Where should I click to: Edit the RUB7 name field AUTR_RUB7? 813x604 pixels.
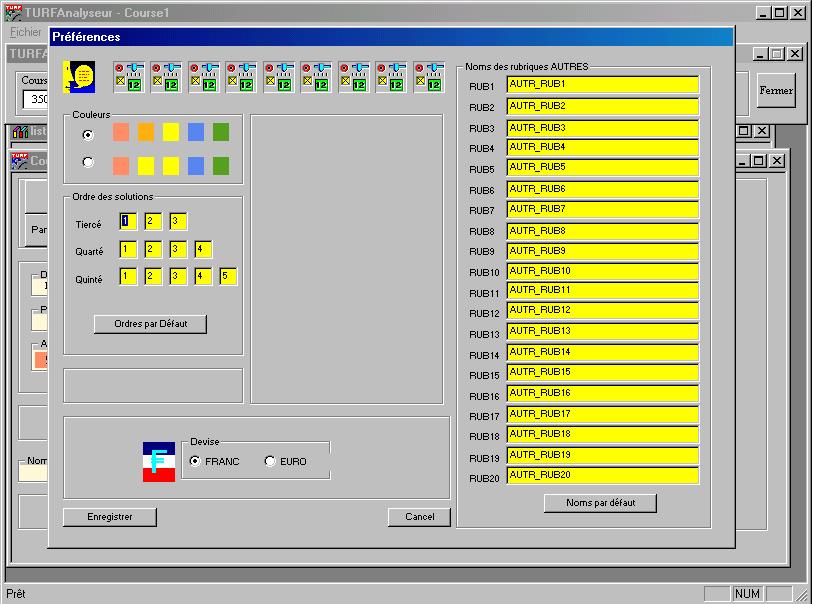point(602,210)
